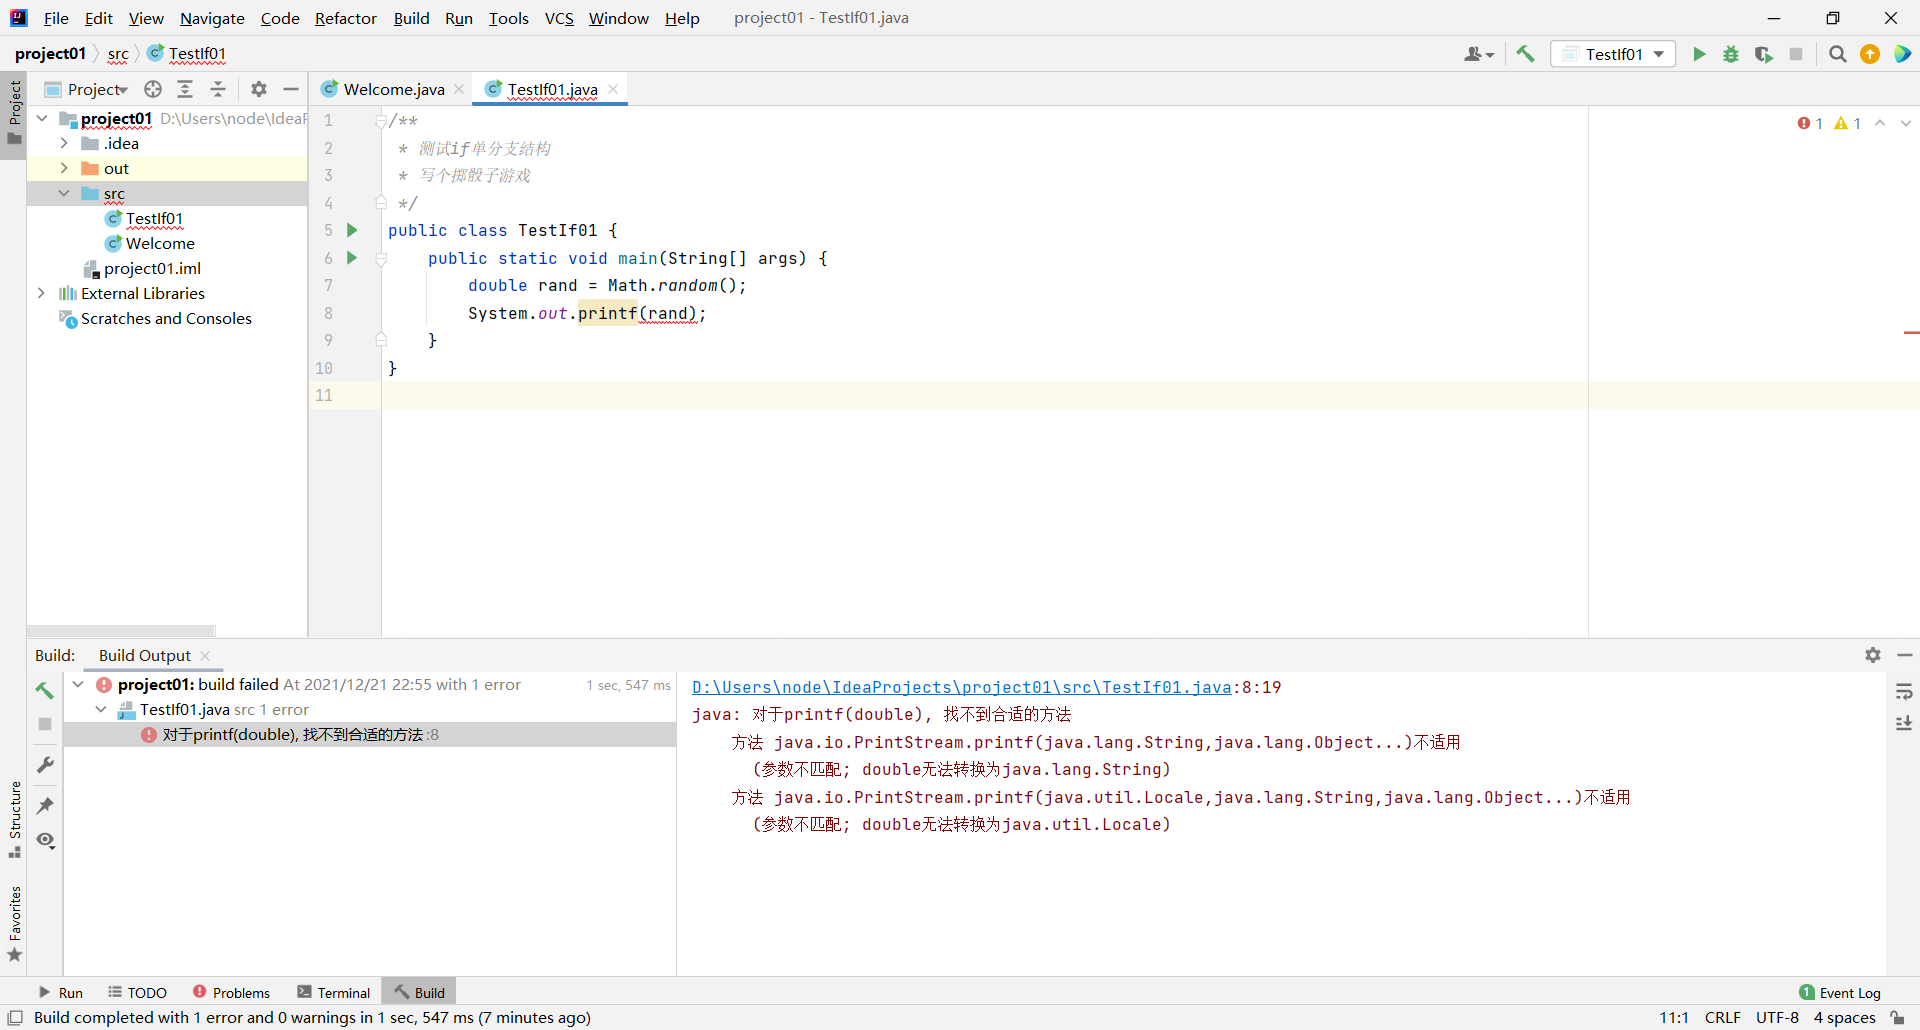Collapse project01 build failed node
This screenshot has height=1030, width=1920.
pyautogui.click(x=78, y=684)
